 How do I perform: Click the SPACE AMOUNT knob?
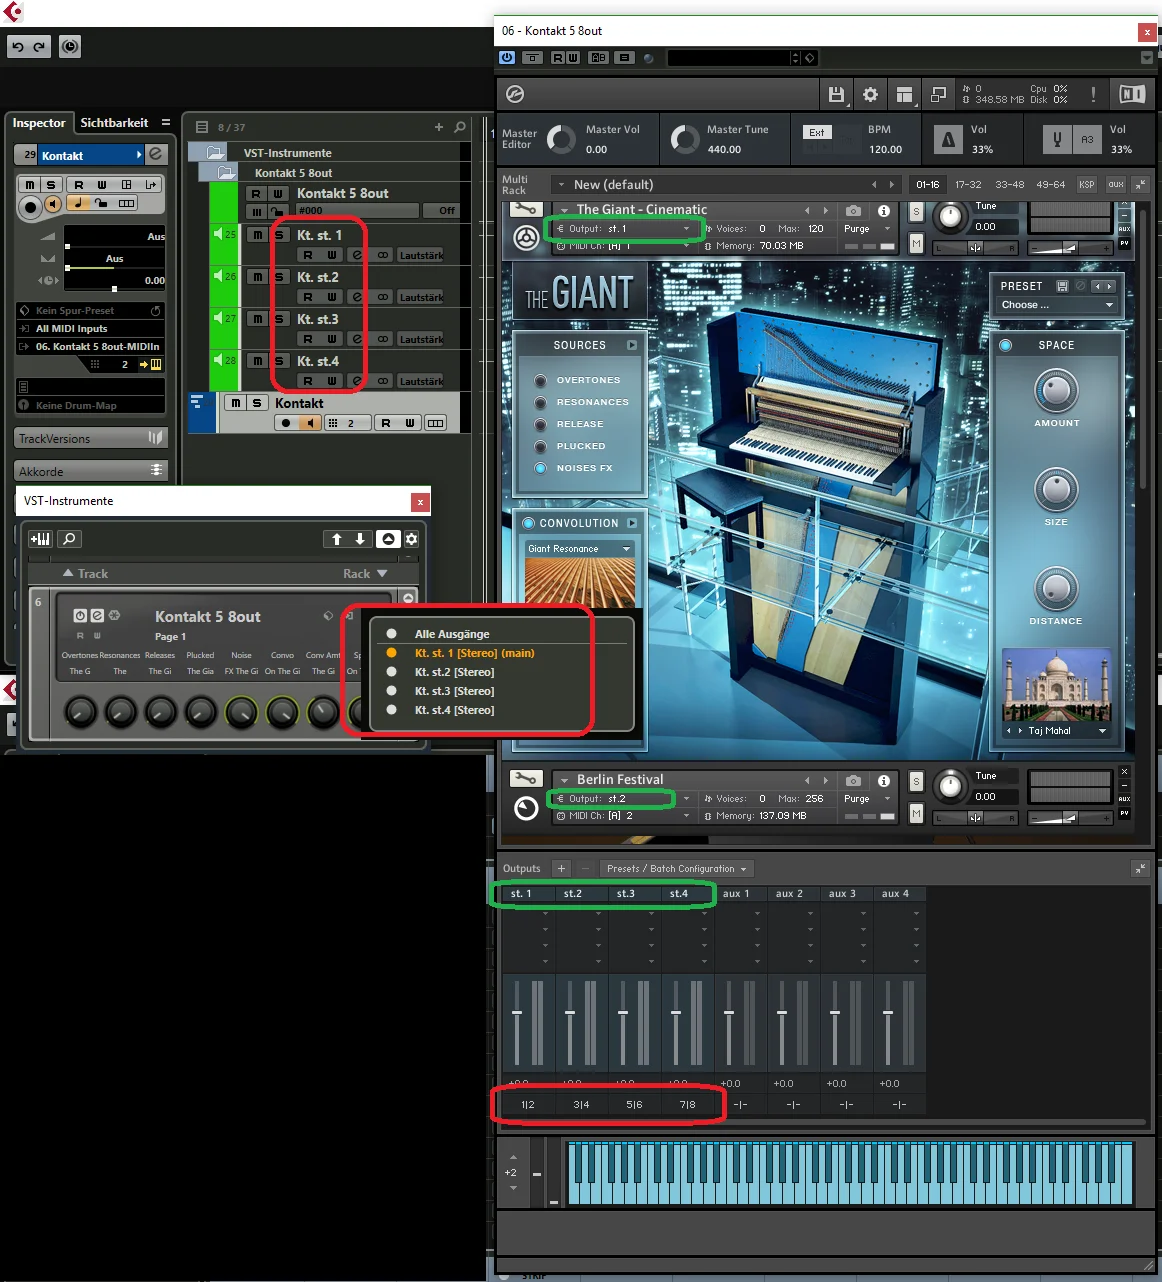click(1056, 391)
